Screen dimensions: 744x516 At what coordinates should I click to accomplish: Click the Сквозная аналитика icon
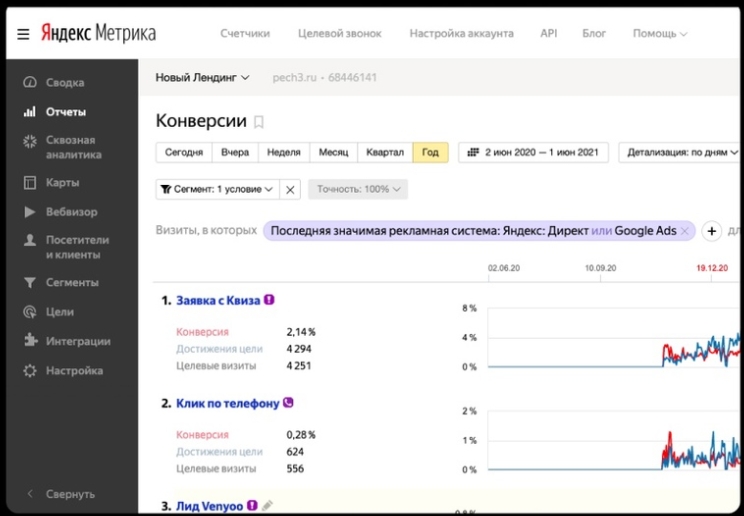pos(30,141)
